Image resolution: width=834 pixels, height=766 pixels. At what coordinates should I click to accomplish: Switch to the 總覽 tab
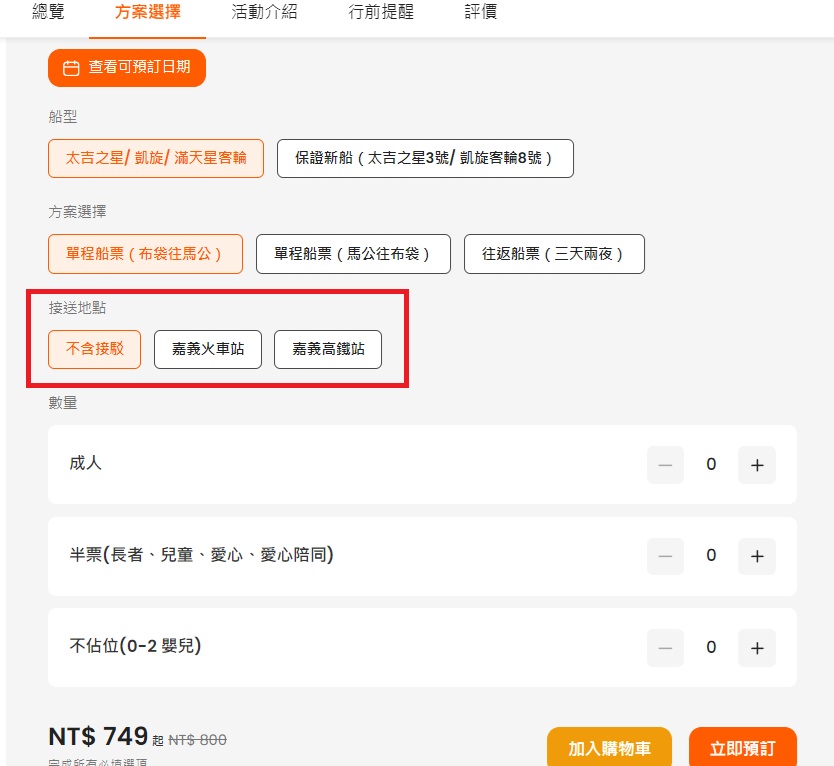tap(48, 13)
